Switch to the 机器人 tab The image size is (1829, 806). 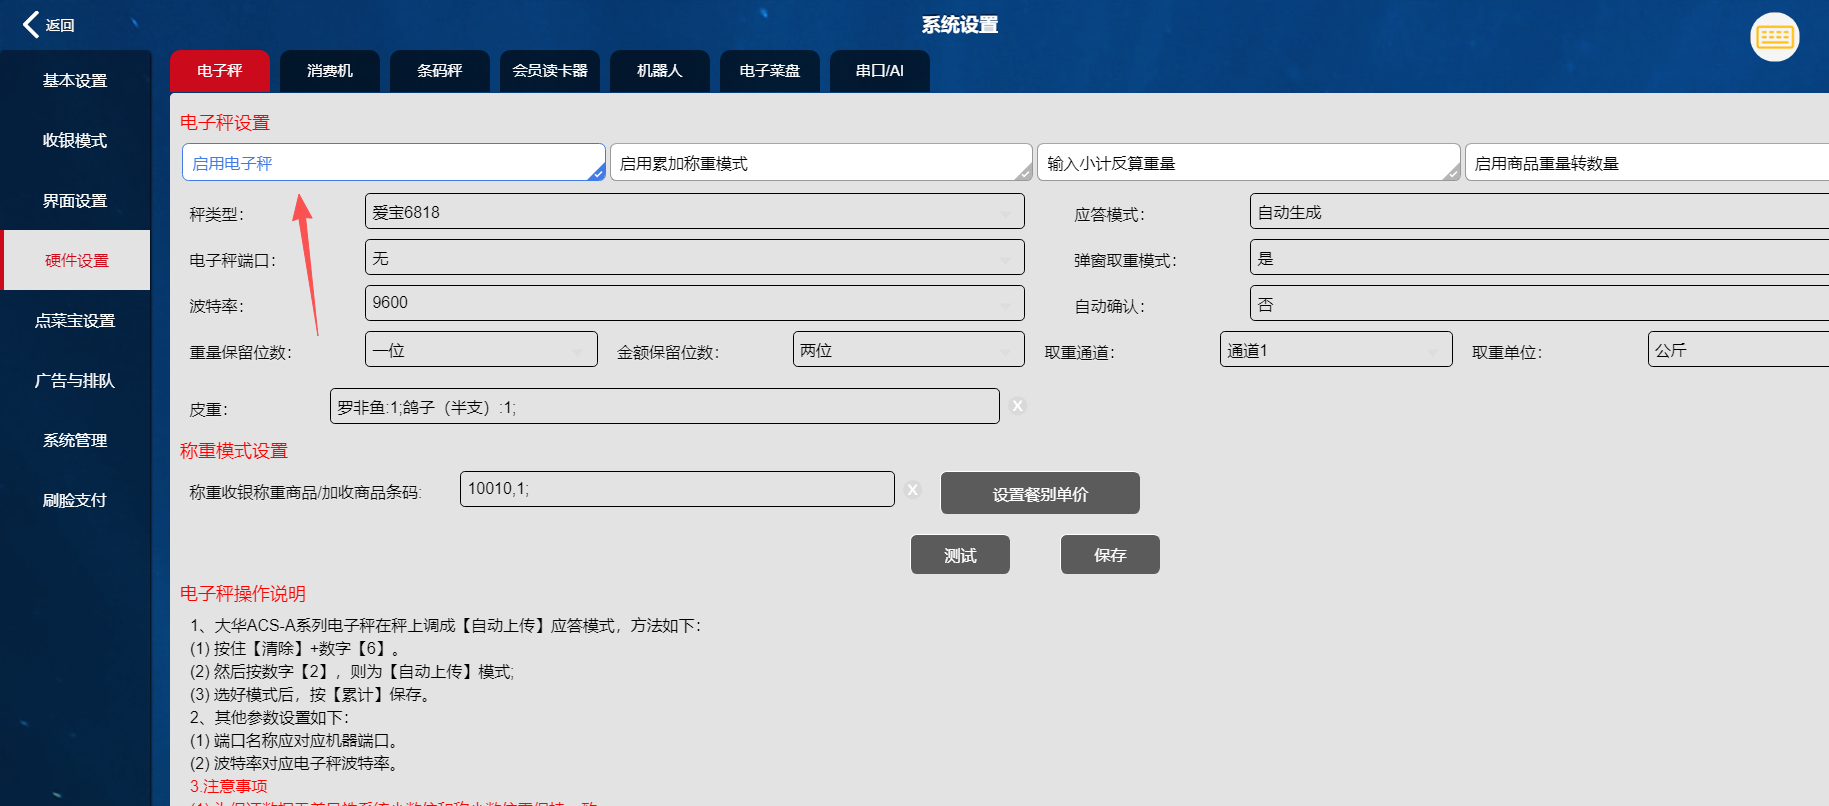[x=659, y=71]
